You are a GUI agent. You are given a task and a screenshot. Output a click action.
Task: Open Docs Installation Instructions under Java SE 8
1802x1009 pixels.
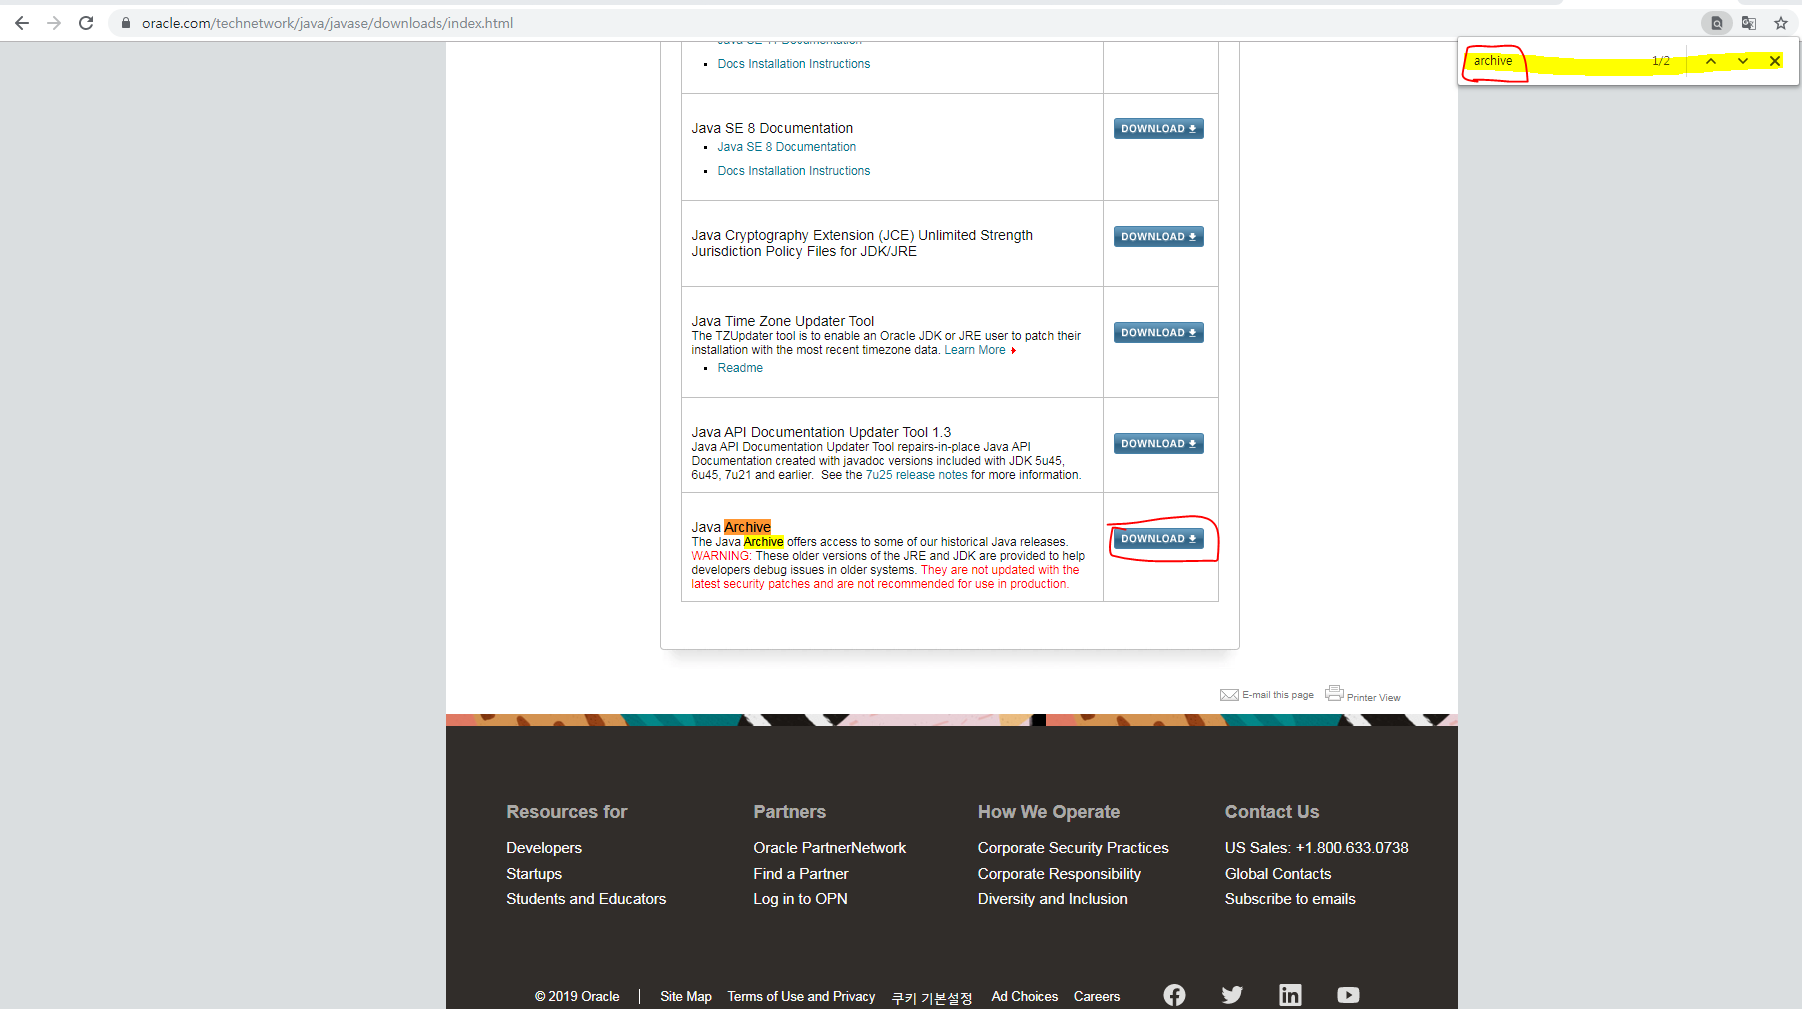point(793,171)
